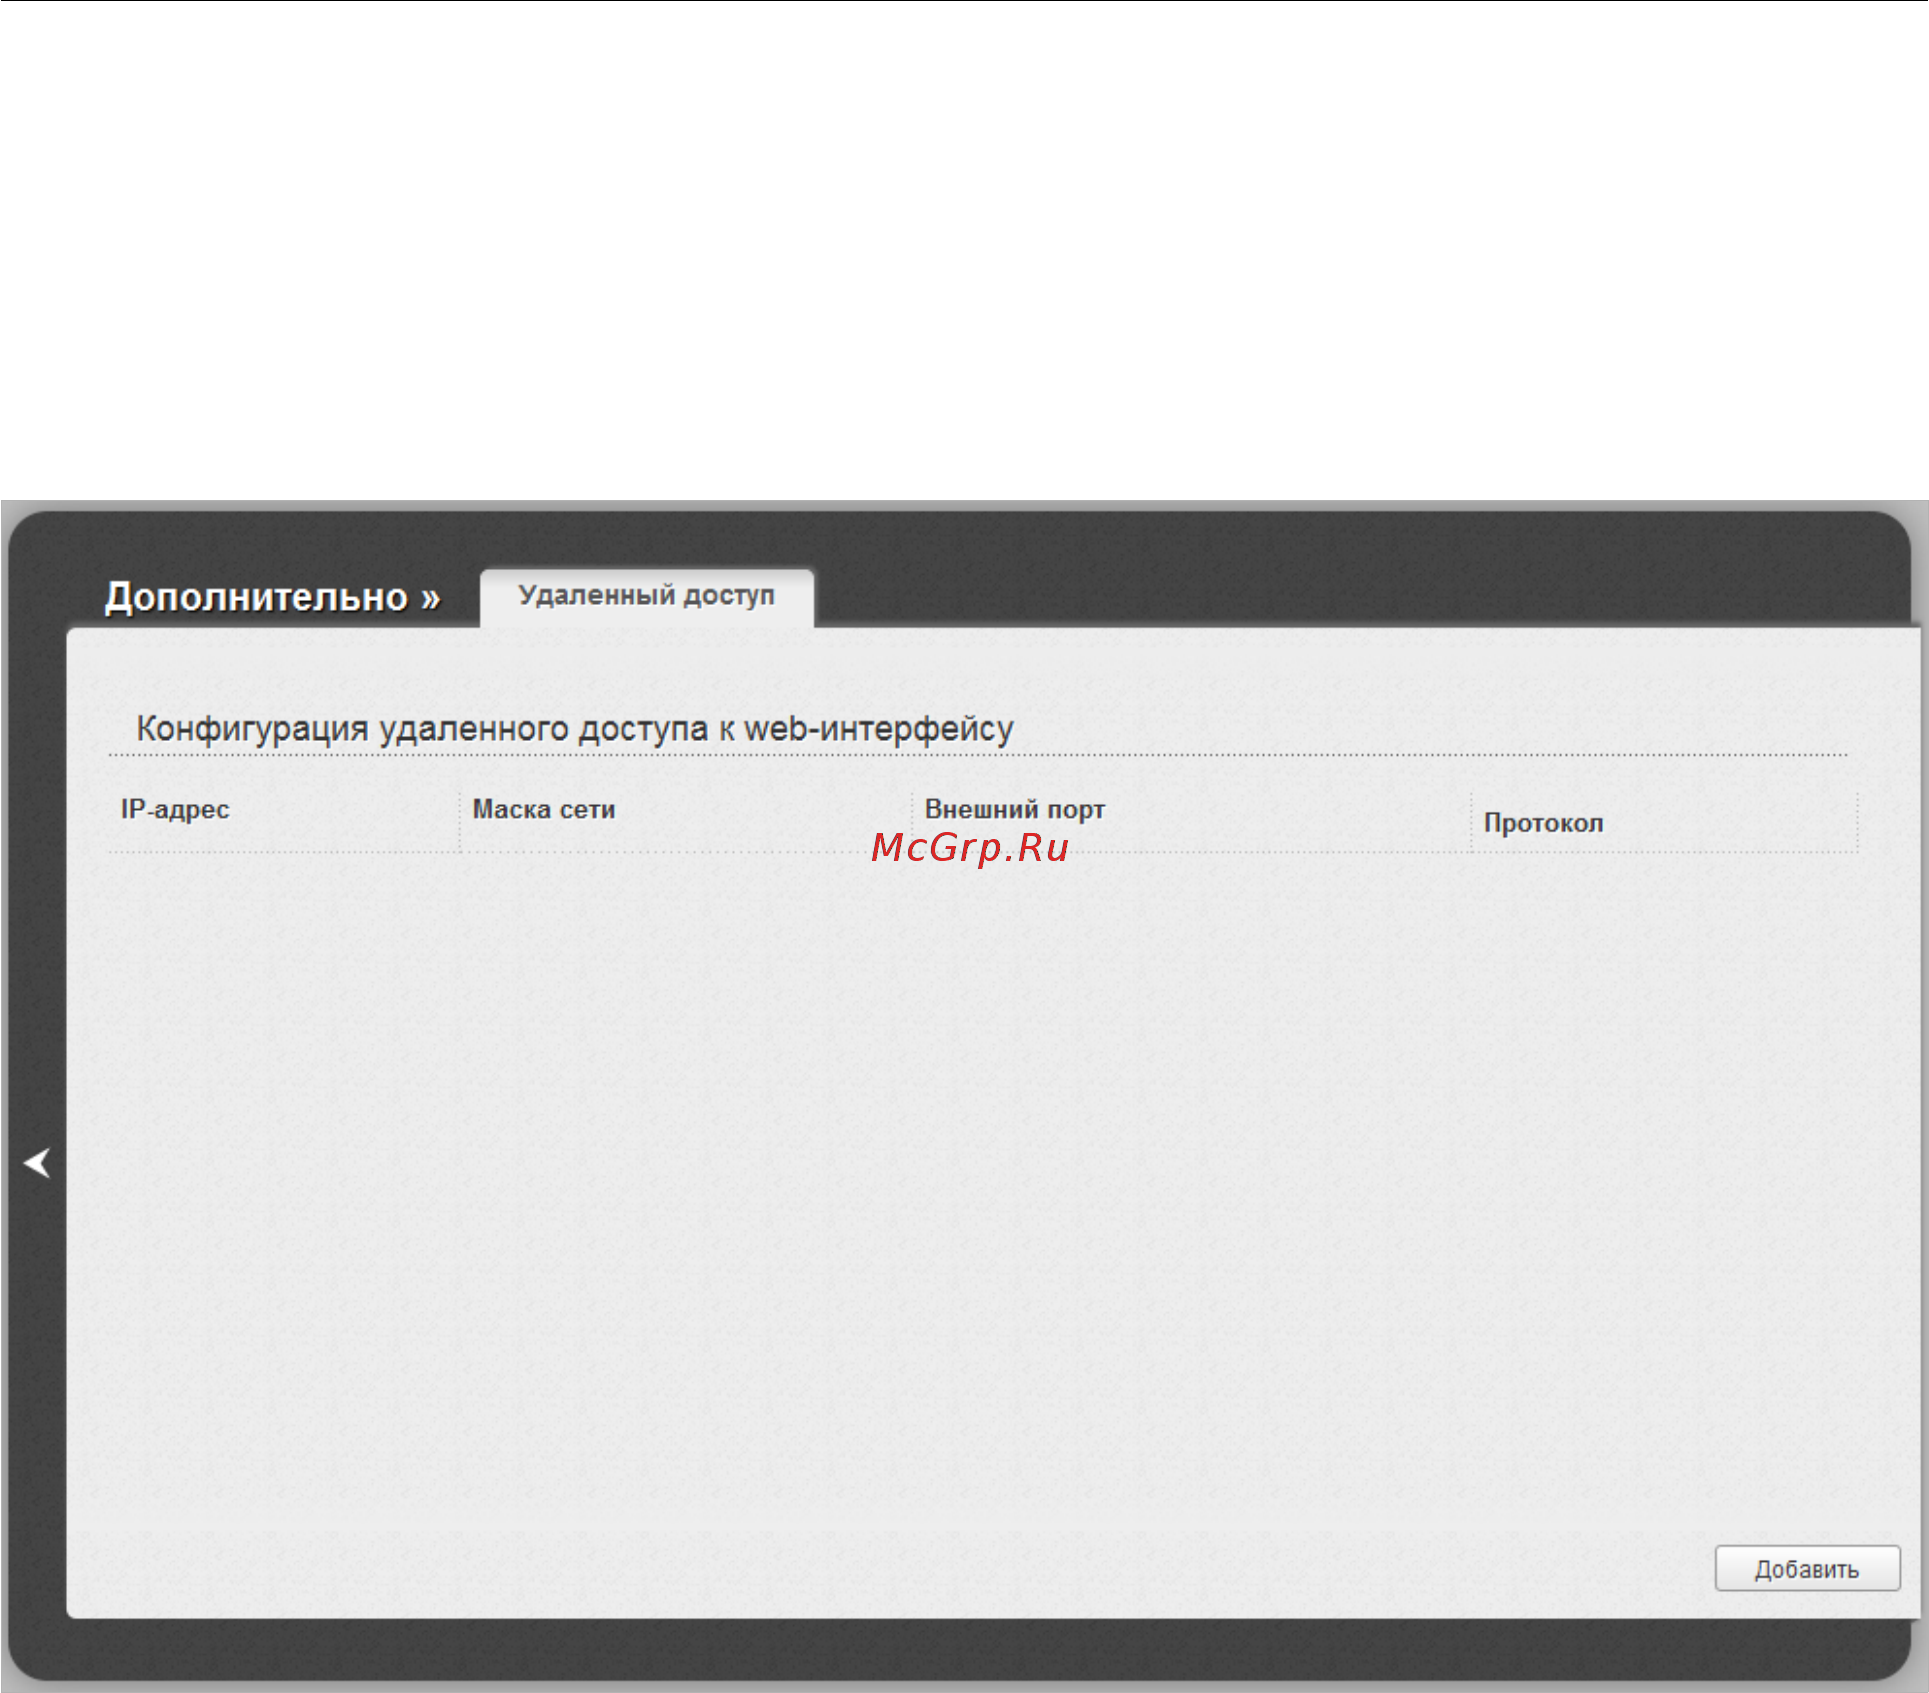
Task: Select the IP-адрес column header
Action: pos(175,809)
